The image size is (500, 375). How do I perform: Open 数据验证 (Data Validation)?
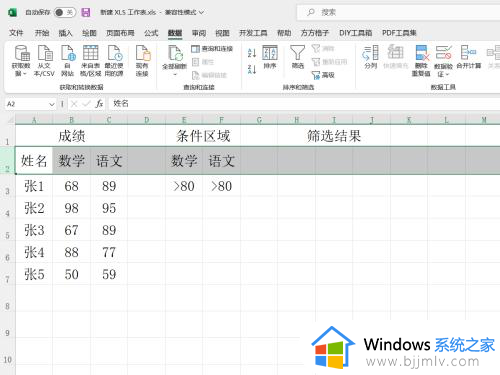(x=443, y=61)
